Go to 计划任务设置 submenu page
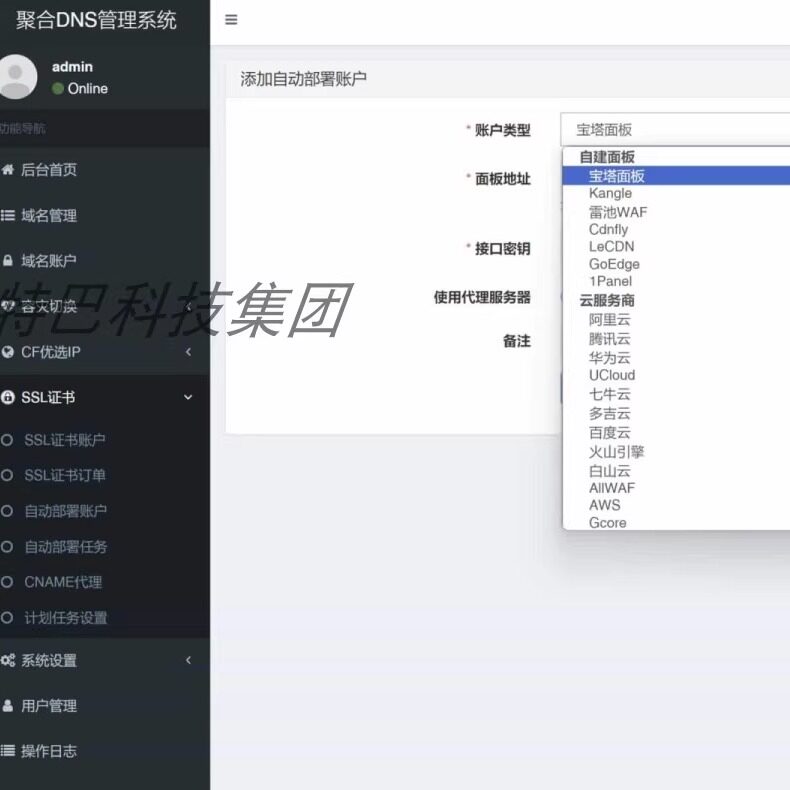Image resolution: width=790 pixels, height=790 pixels. coord(65,618)
